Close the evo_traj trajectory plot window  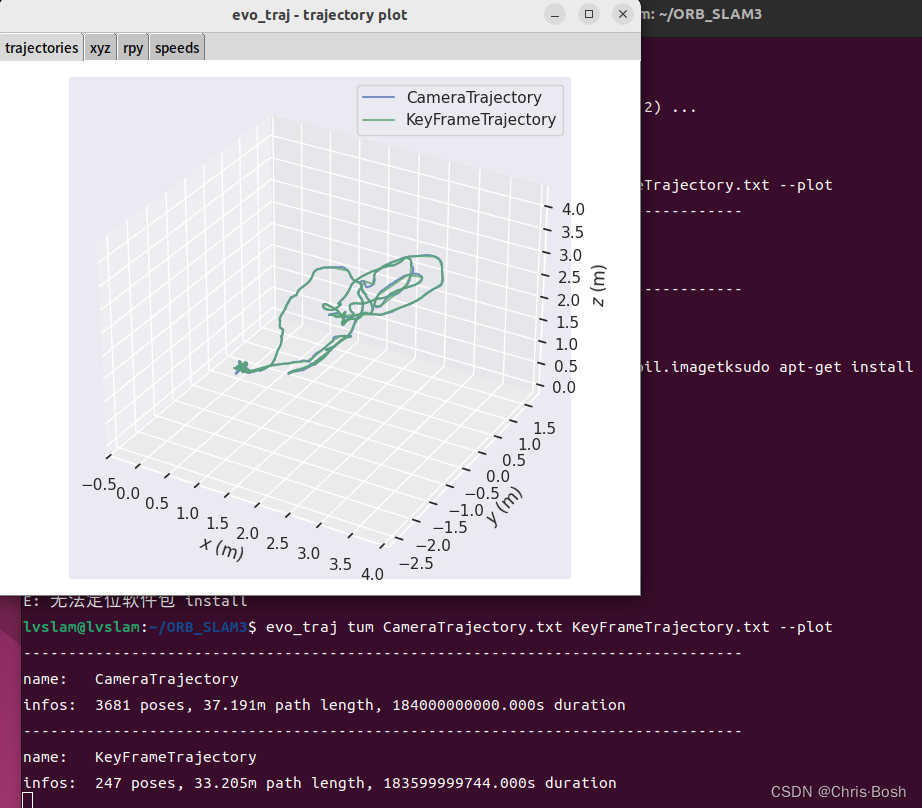pos(623,14)
